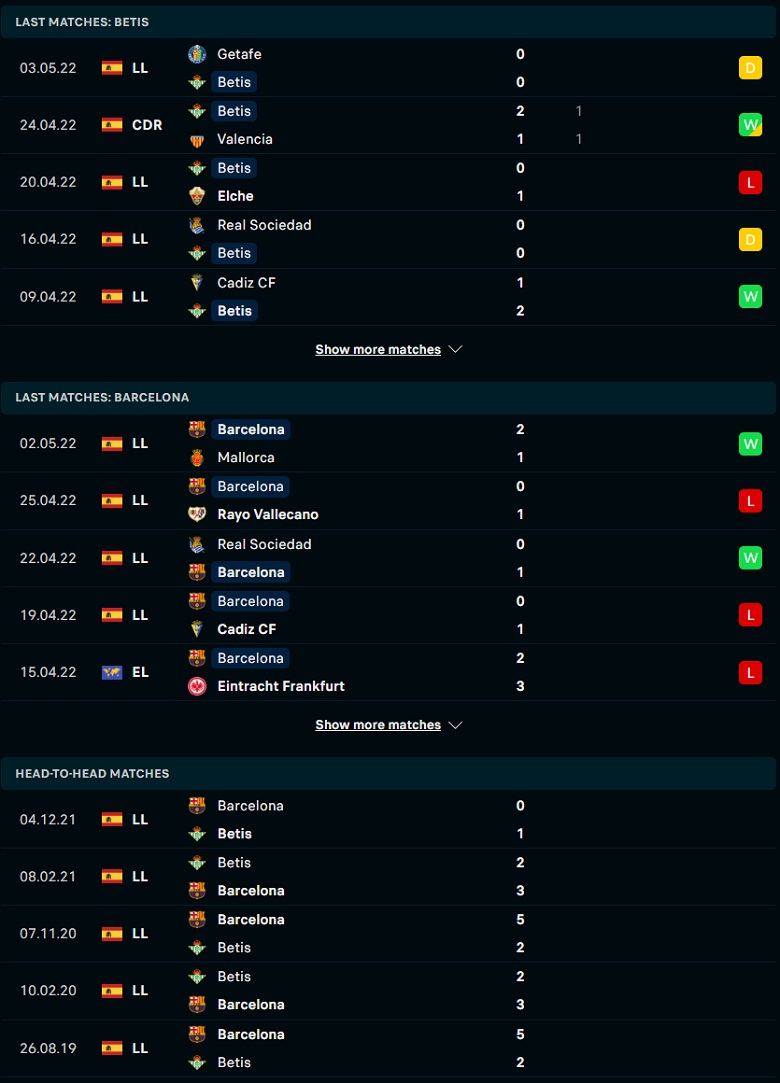Viewport: 780px width, 1083px height.
Task: Click Show more matches under Betis
Action: [x=378, y=349]
